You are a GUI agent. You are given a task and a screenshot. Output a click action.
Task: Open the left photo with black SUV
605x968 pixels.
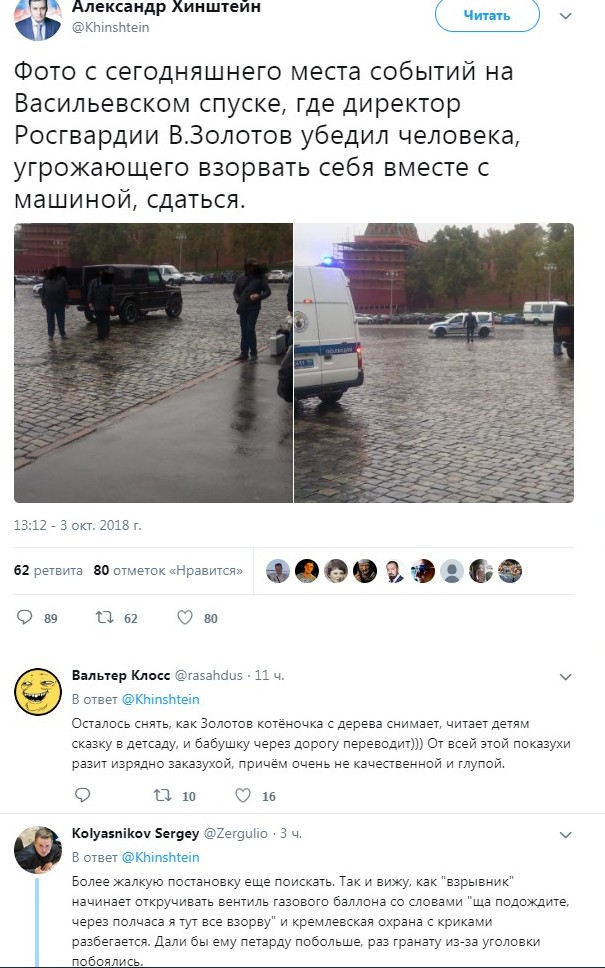tap(153, 363)
